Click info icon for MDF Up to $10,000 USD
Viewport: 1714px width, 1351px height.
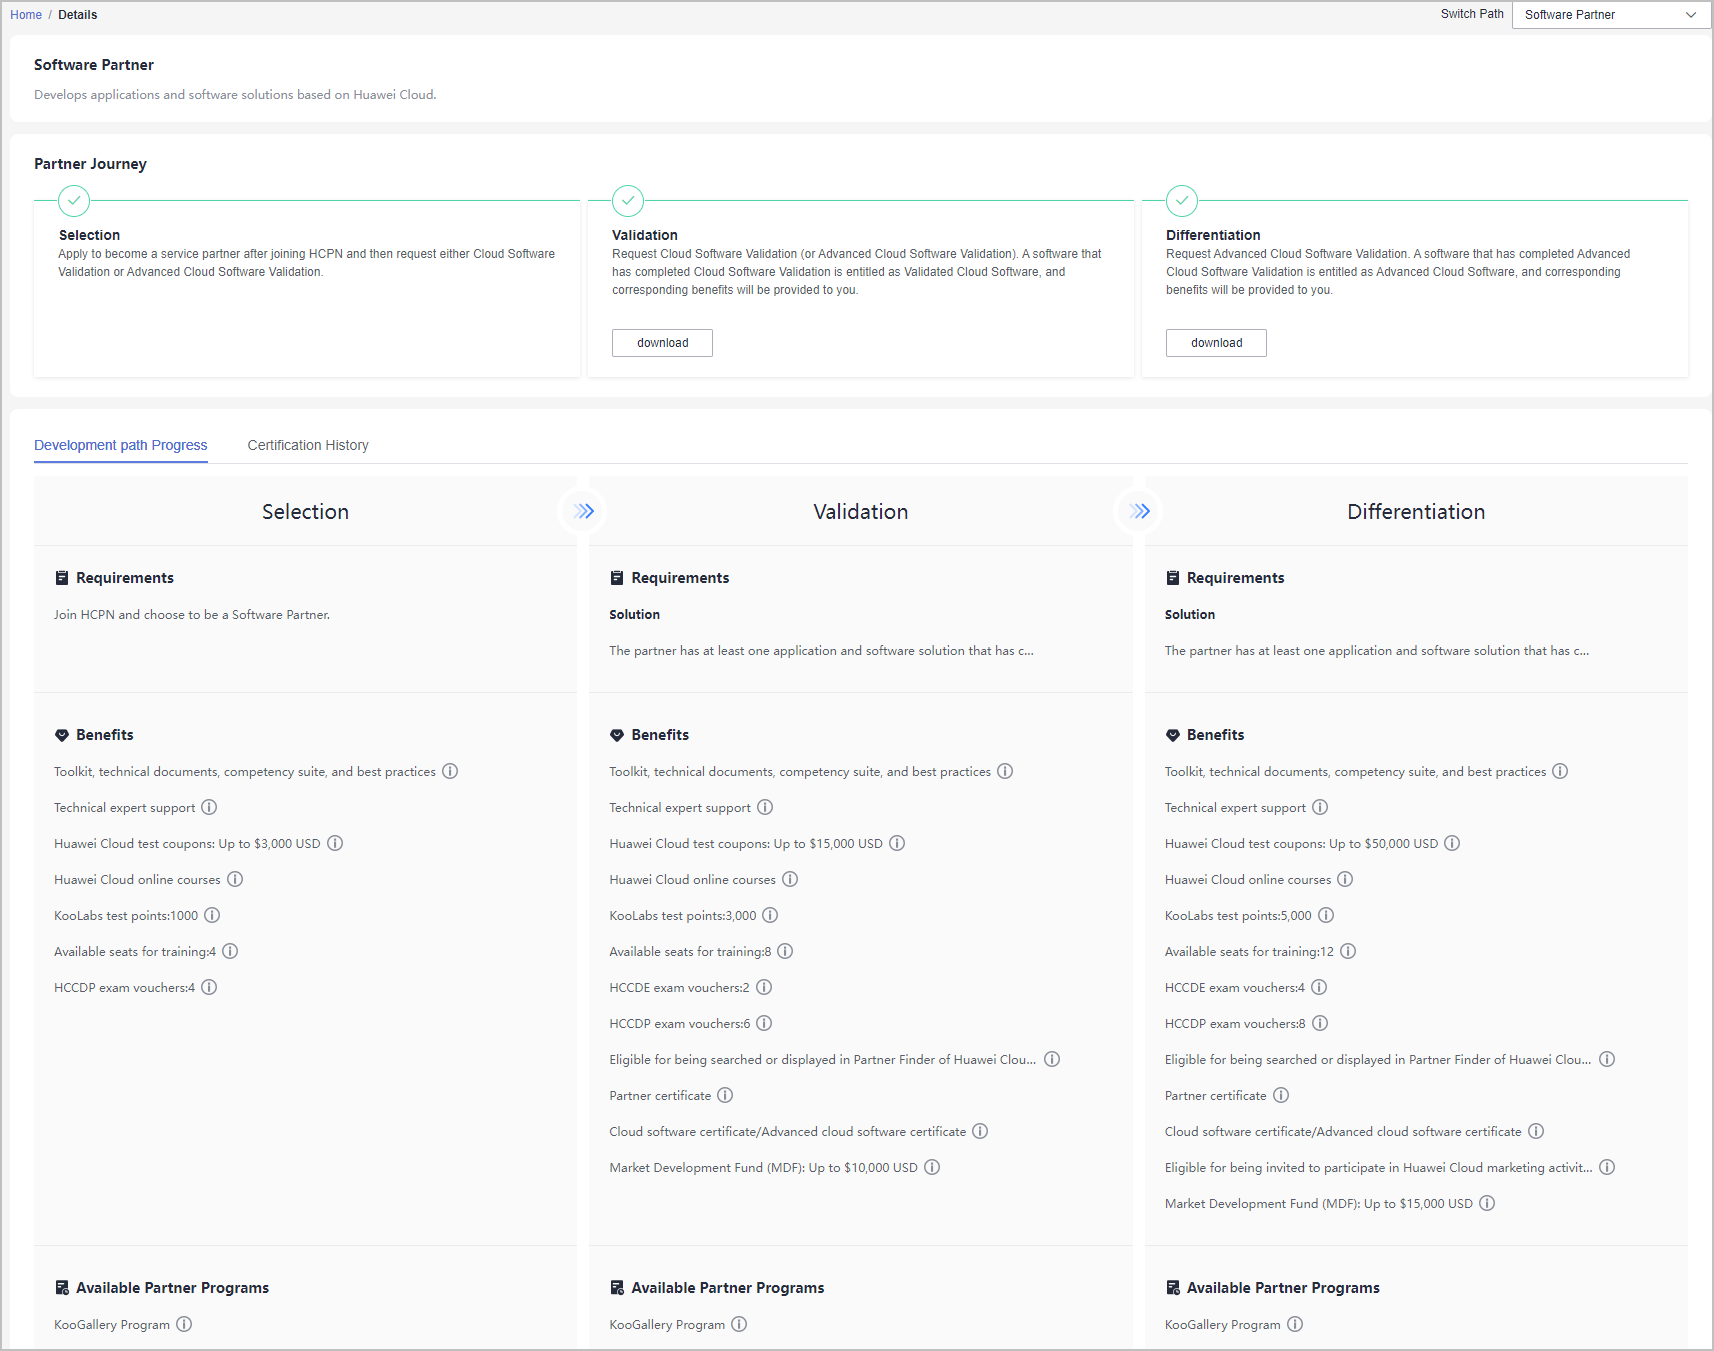click(932, 1167)
